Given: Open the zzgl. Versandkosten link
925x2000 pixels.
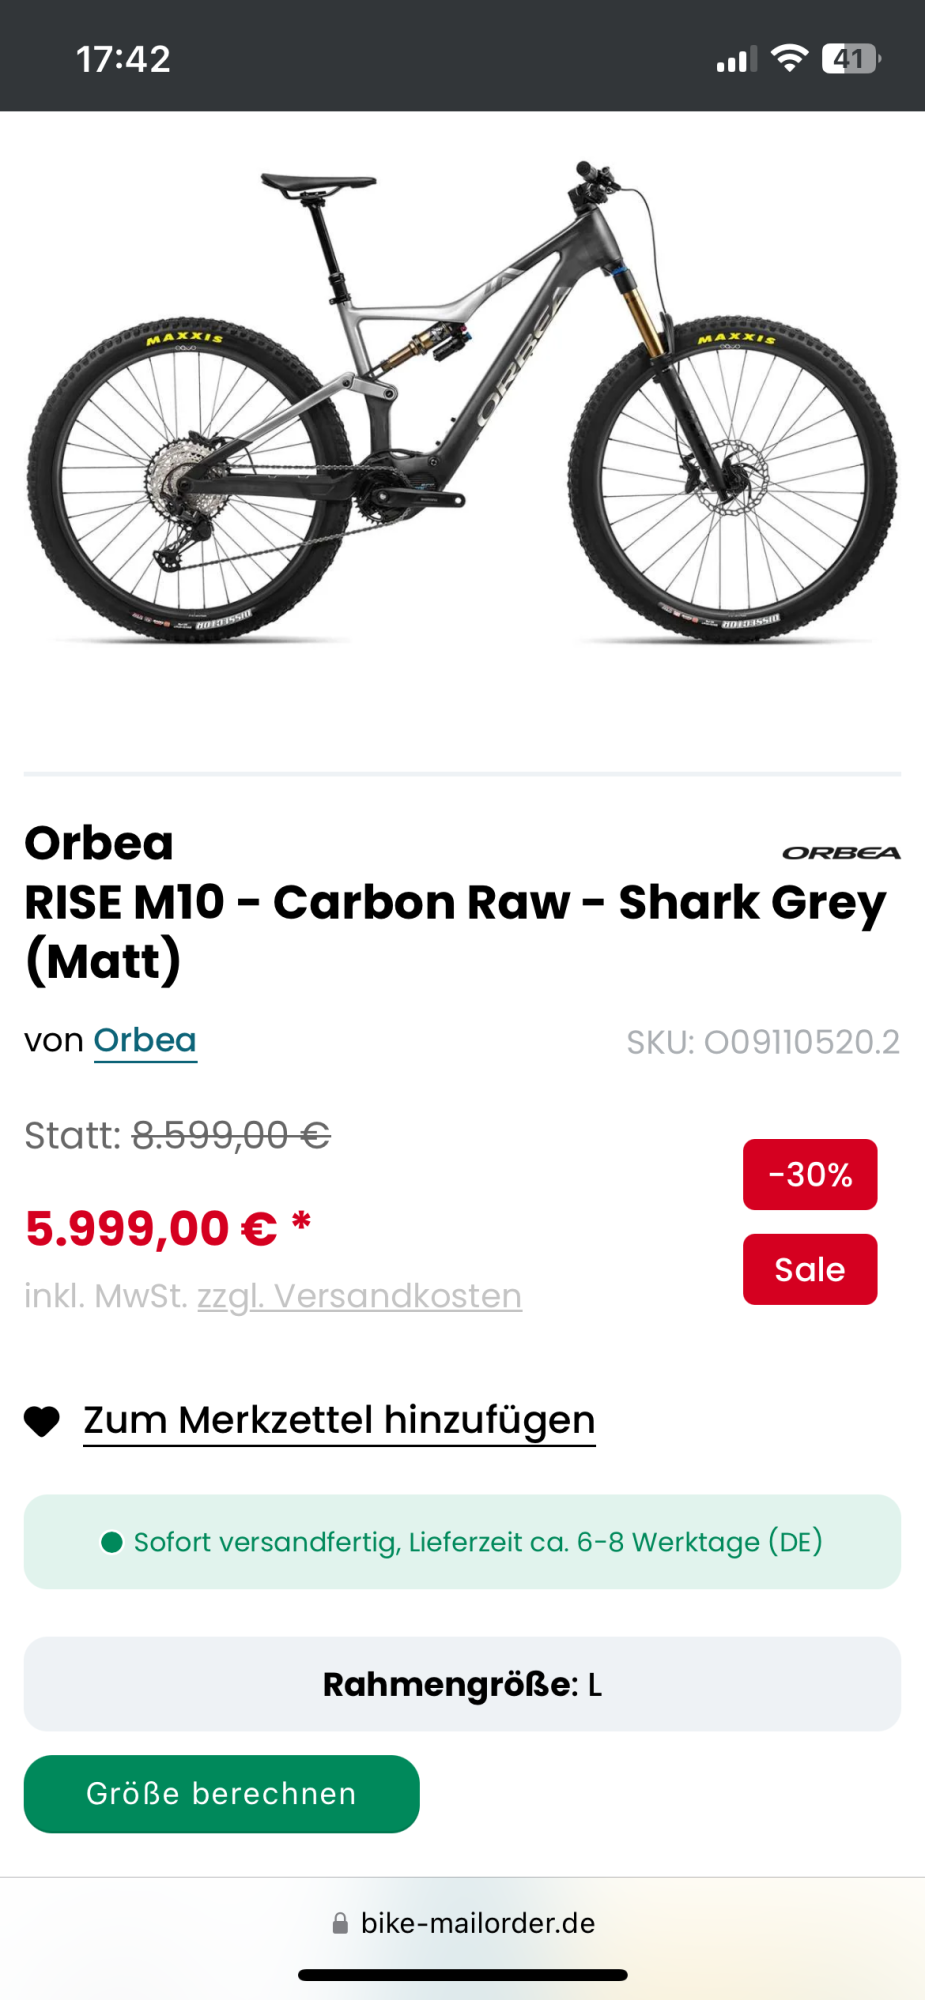Looking at the screenshot, I should 359,1296.
